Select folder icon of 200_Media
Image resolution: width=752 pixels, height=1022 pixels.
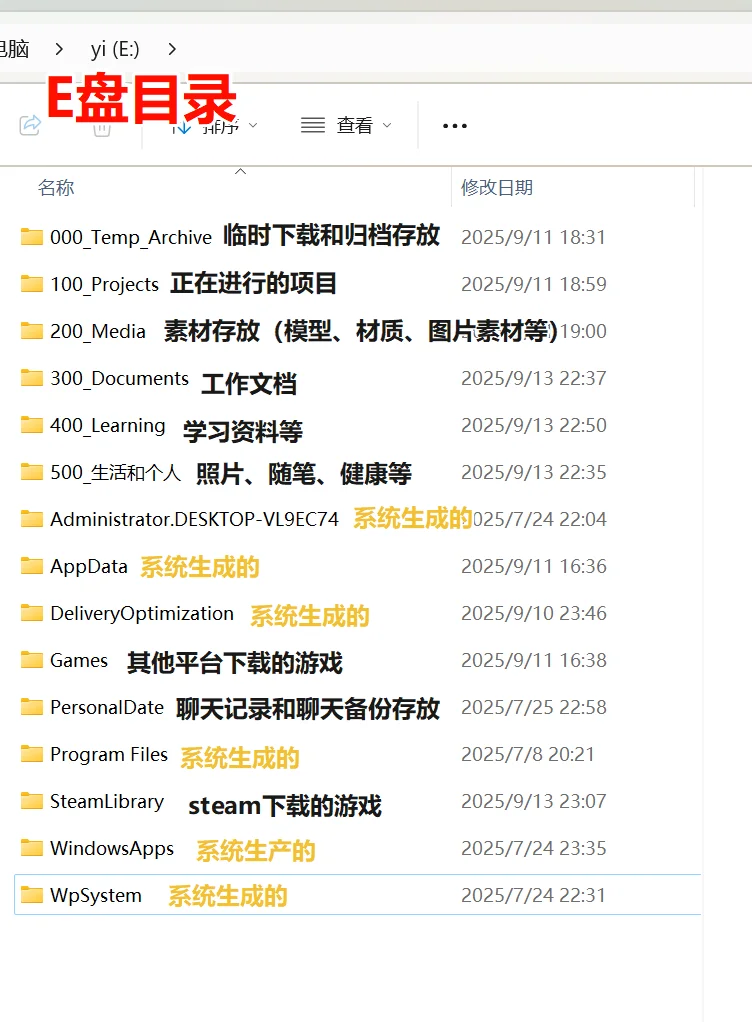(x=31, y=330)
